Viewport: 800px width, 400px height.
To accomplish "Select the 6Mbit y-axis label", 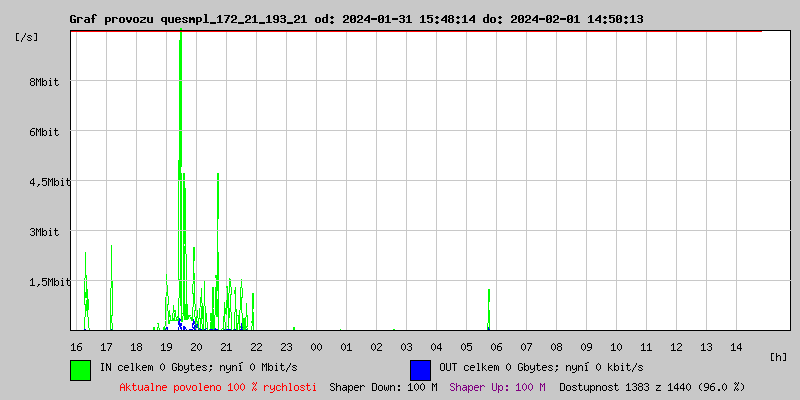I will pyautogui.click(x=44, y=132).
